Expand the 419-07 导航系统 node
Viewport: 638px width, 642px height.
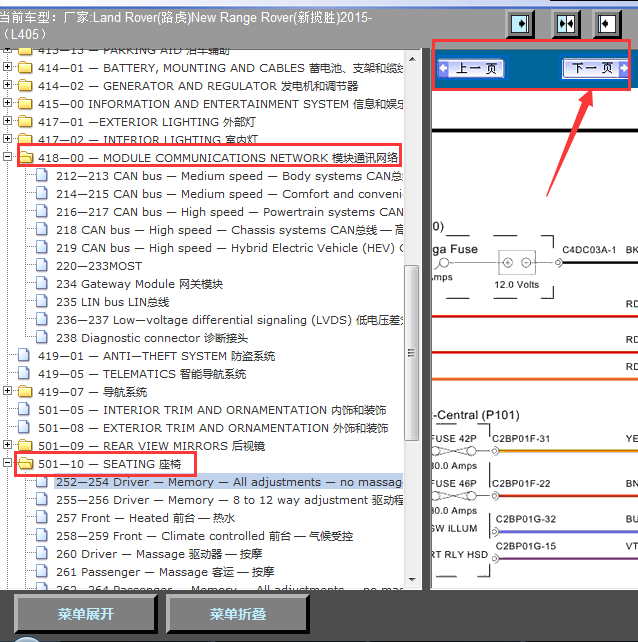click(x=7, y=391)
